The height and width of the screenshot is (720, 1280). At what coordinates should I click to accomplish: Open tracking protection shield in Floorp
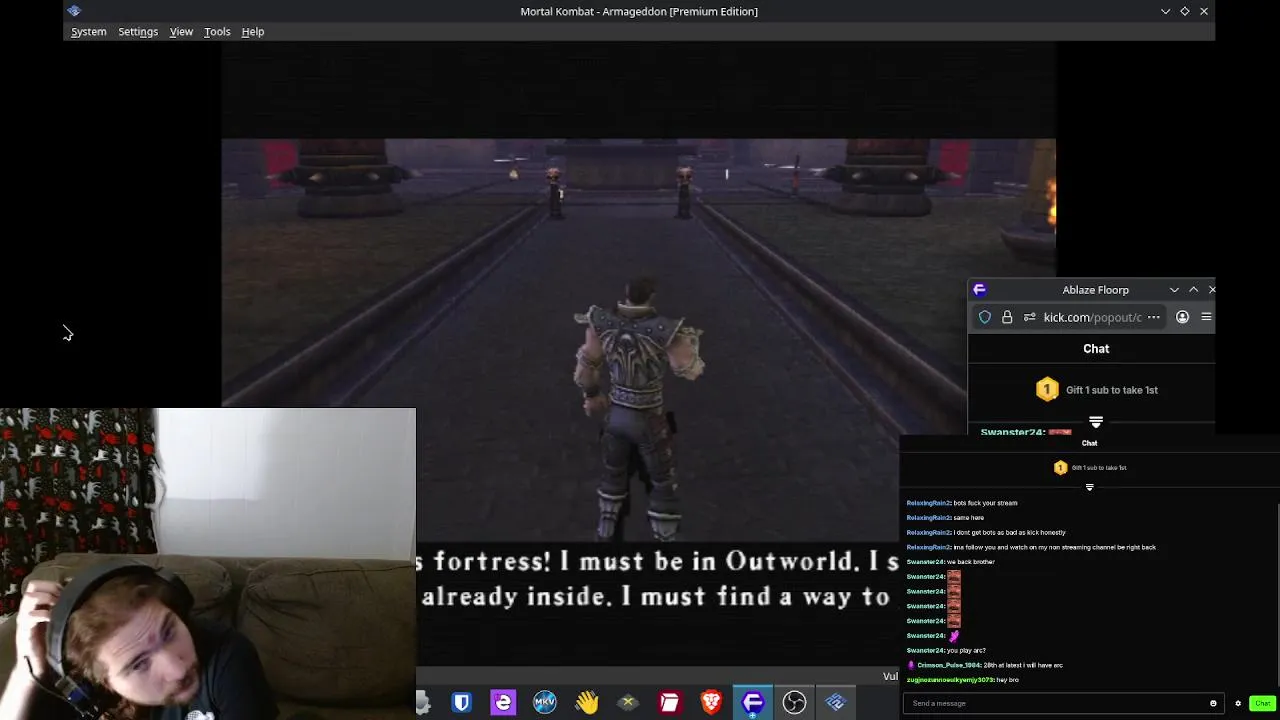point(985,317)
